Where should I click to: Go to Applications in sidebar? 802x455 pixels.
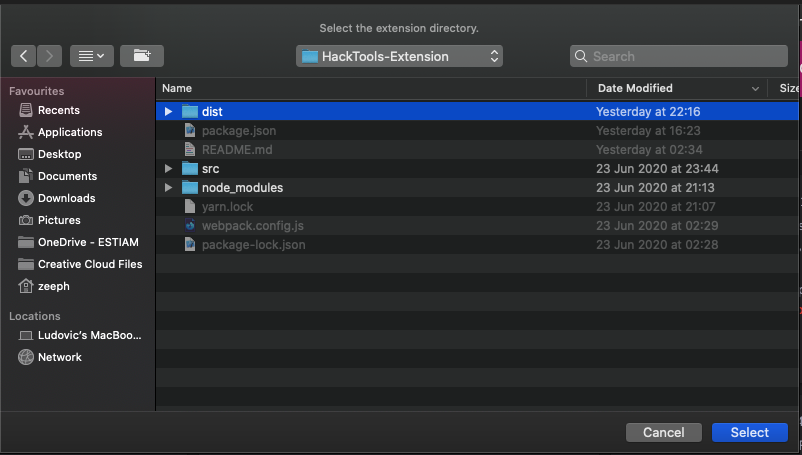tap(70, 132)
